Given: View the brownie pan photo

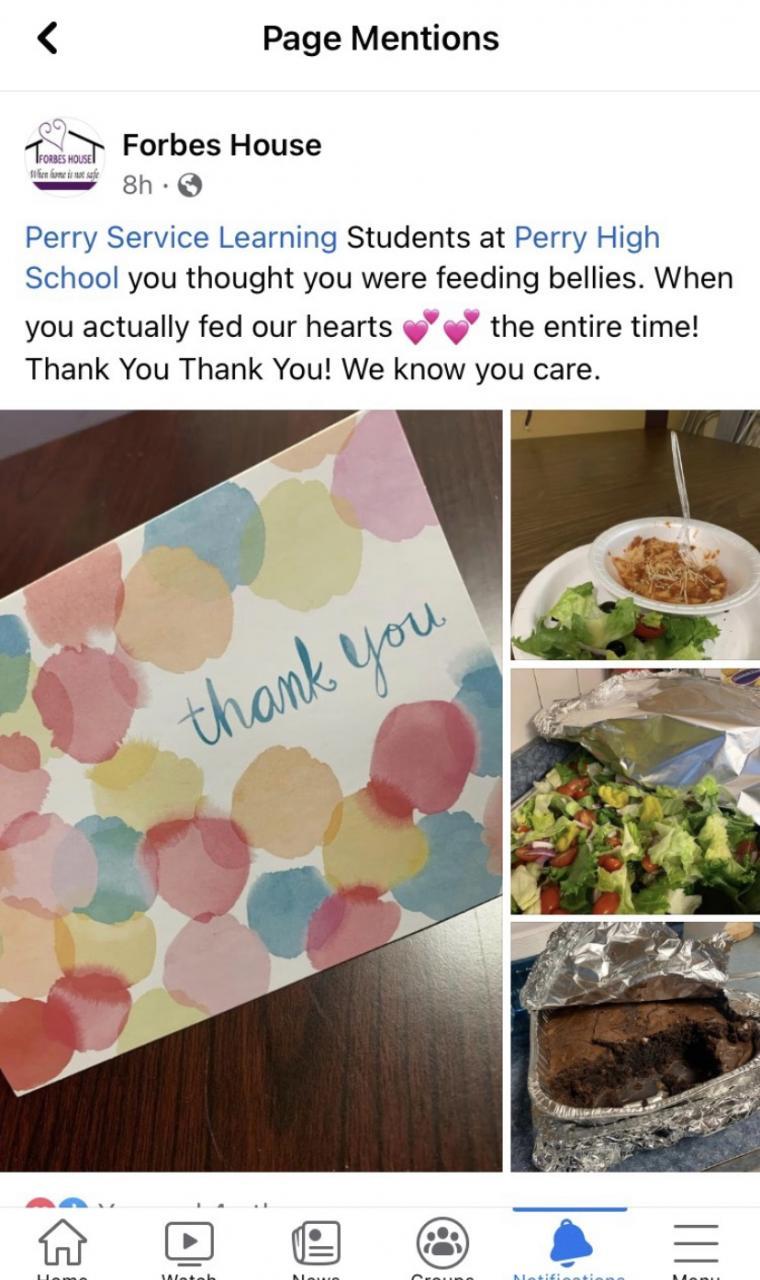Looking at the screenshot, I should (635, 1046).
